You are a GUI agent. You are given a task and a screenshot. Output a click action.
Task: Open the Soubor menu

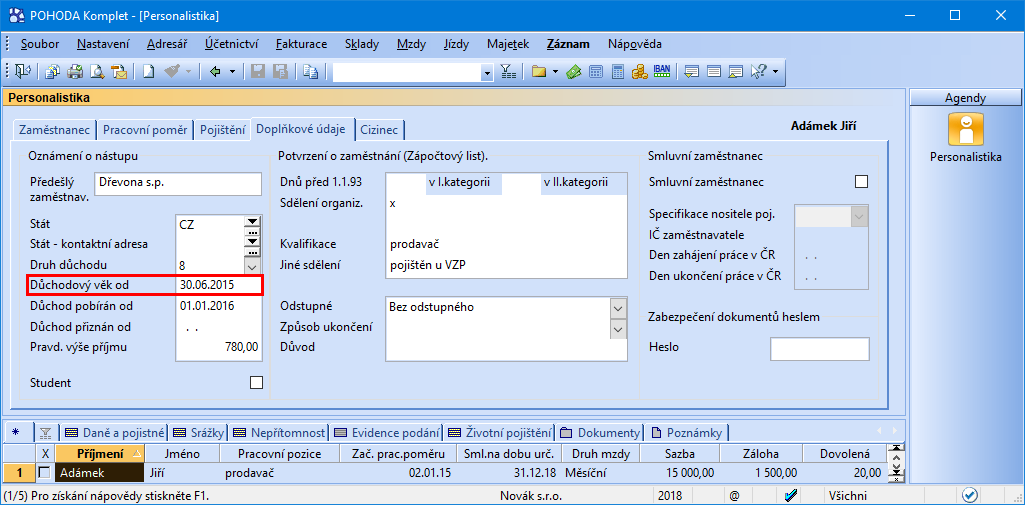coord(40,44)
